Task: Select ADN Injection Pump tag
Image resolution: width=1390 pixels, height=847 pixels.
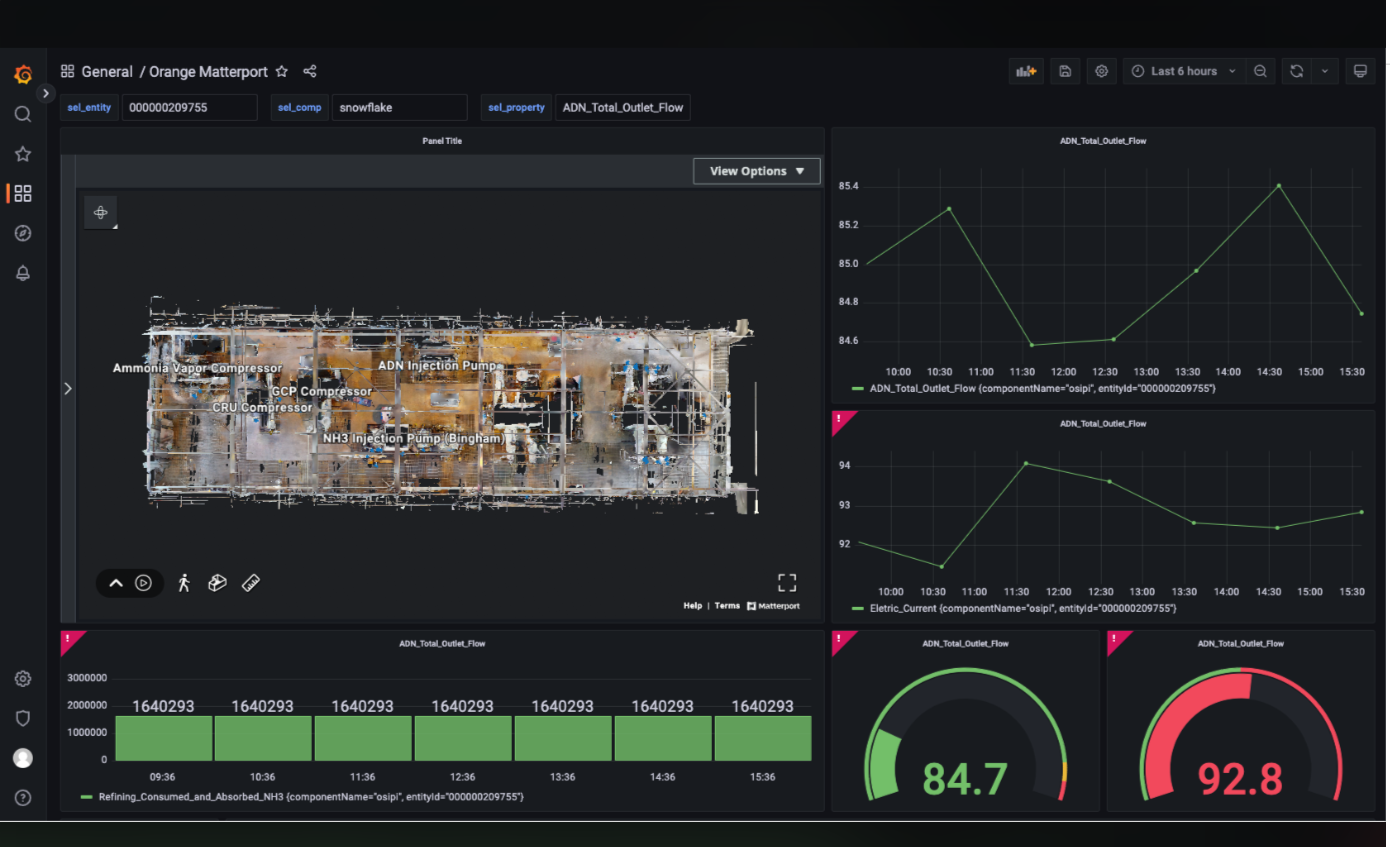Action: tap(437, 366)
